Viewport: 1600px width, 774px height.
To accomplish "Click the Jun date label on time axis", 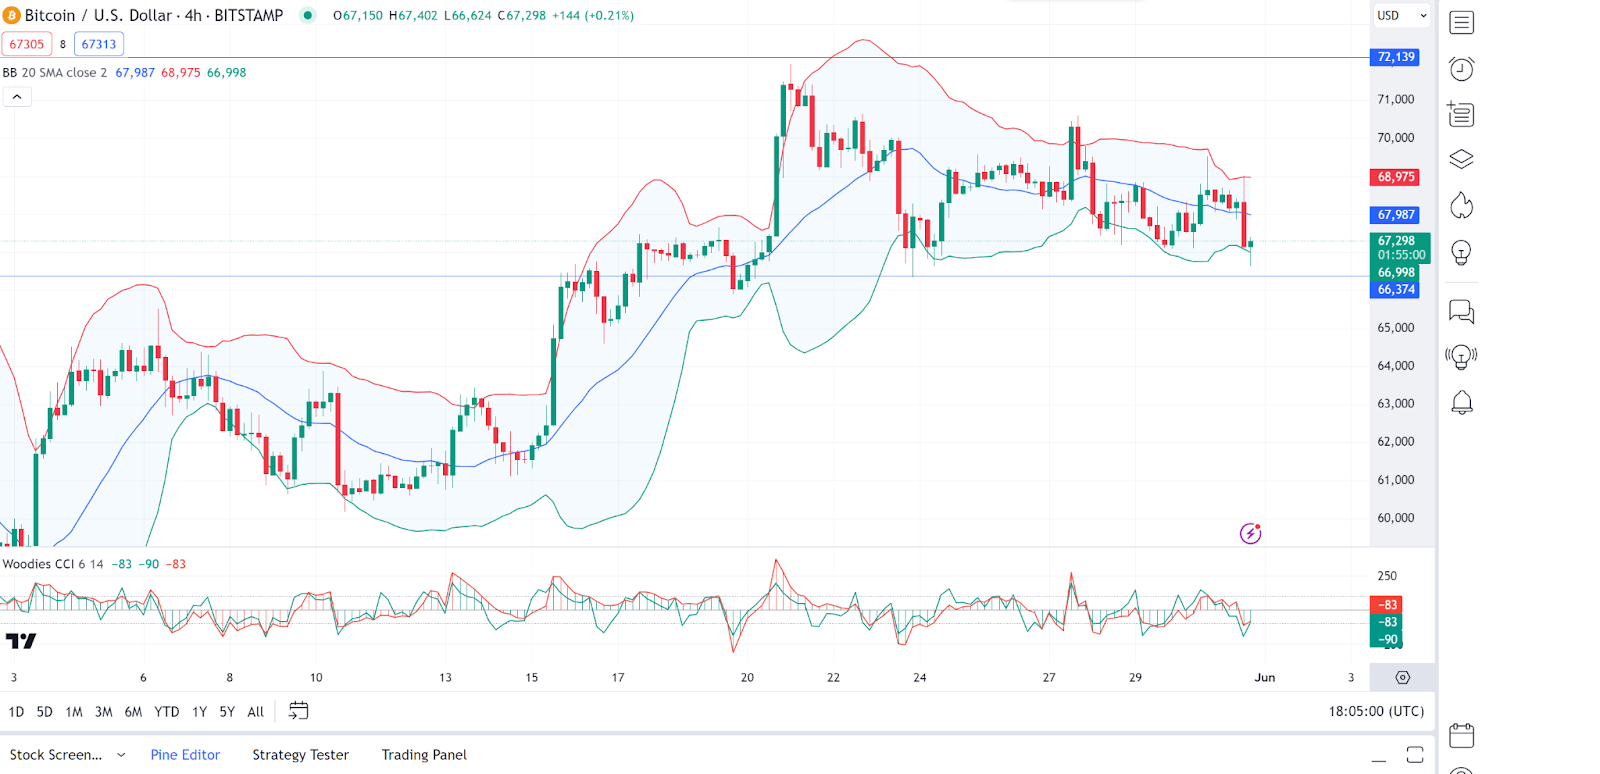I will pos(1265,678).
